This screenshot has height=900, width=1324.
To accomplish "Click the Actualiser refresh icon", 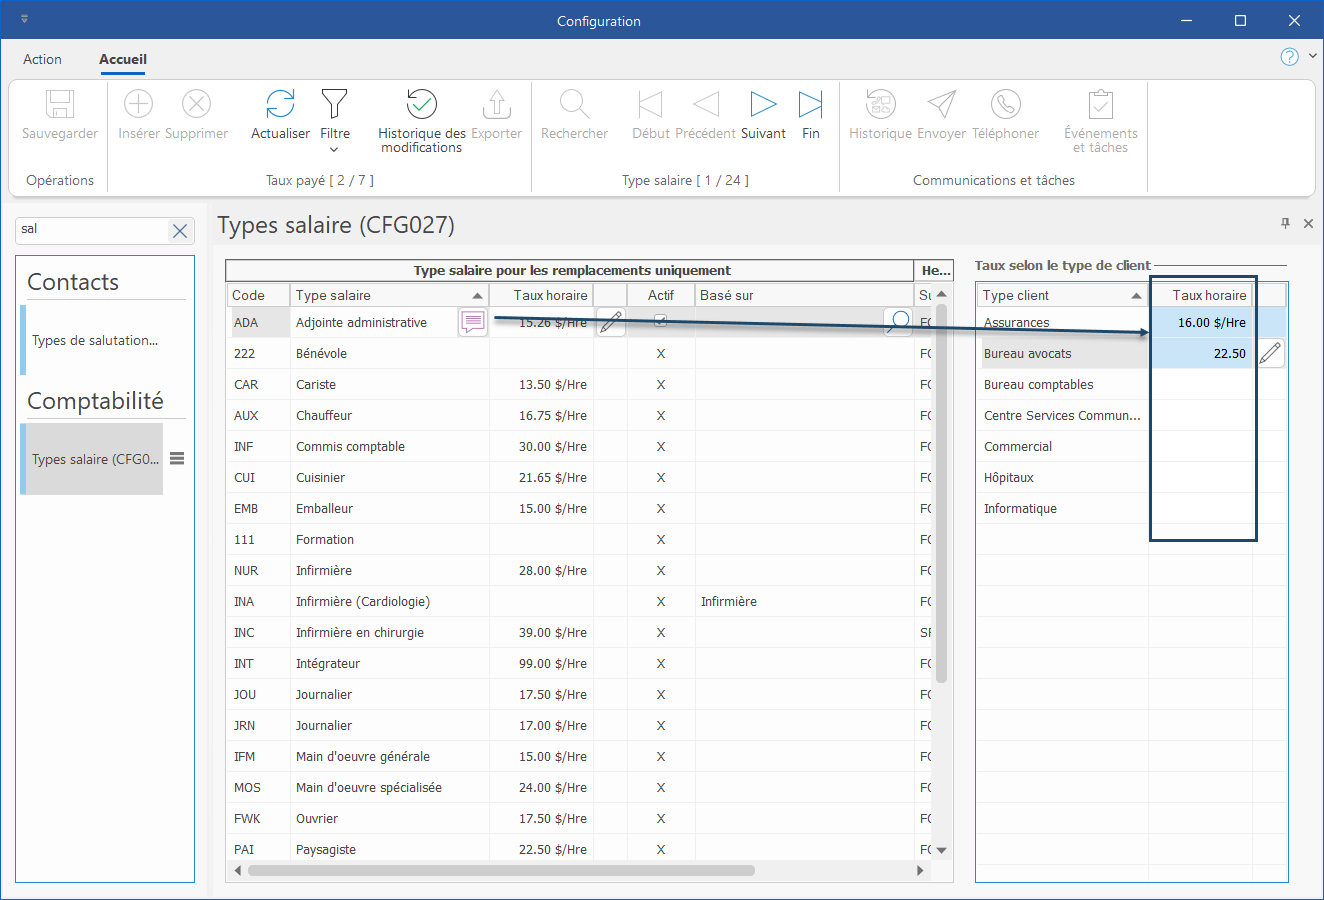I will [280, 104].
